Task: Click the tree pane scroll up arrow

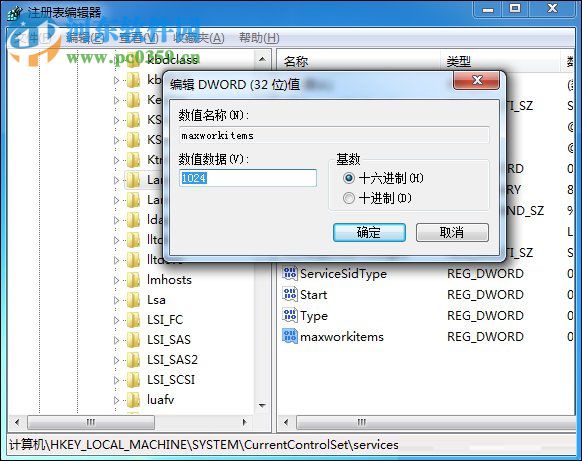Action: coord(262,59)
